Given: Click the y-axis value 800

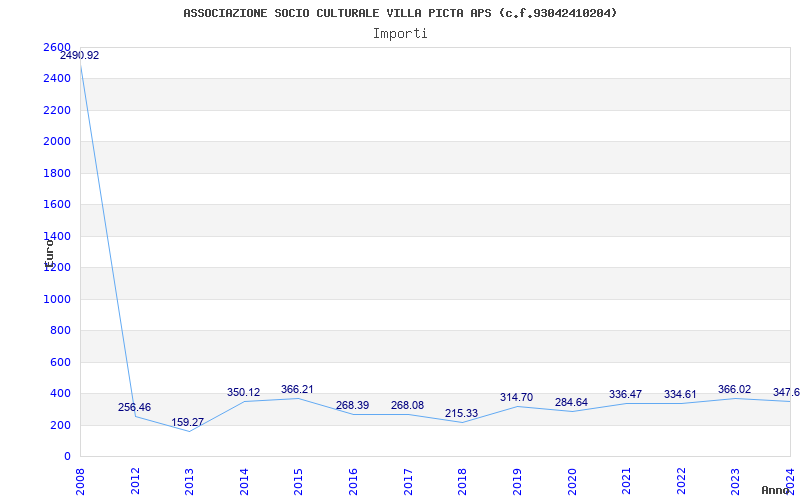Looking at the screenshot, I should [x=61, y=331].
